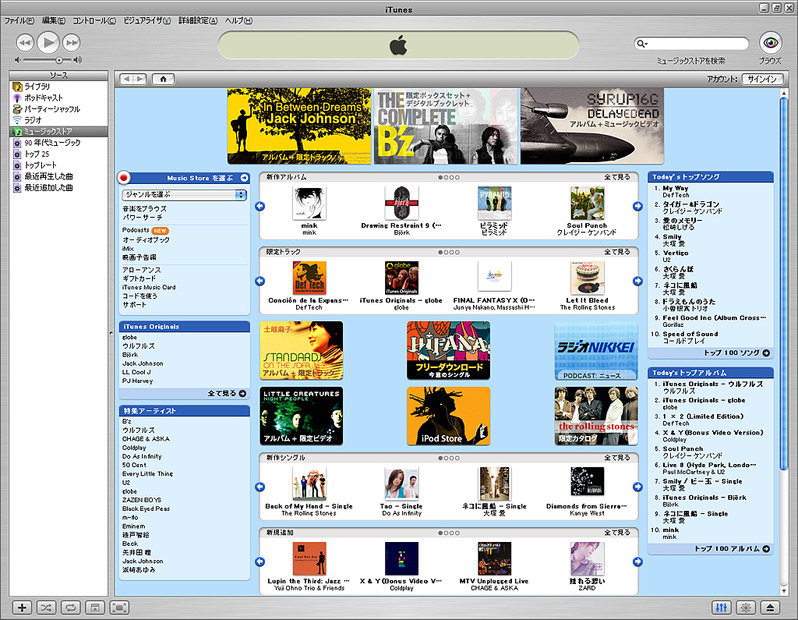Open the オーディオブック link
Viewport: 798px width, 620px height.
[x=146, y=240]
